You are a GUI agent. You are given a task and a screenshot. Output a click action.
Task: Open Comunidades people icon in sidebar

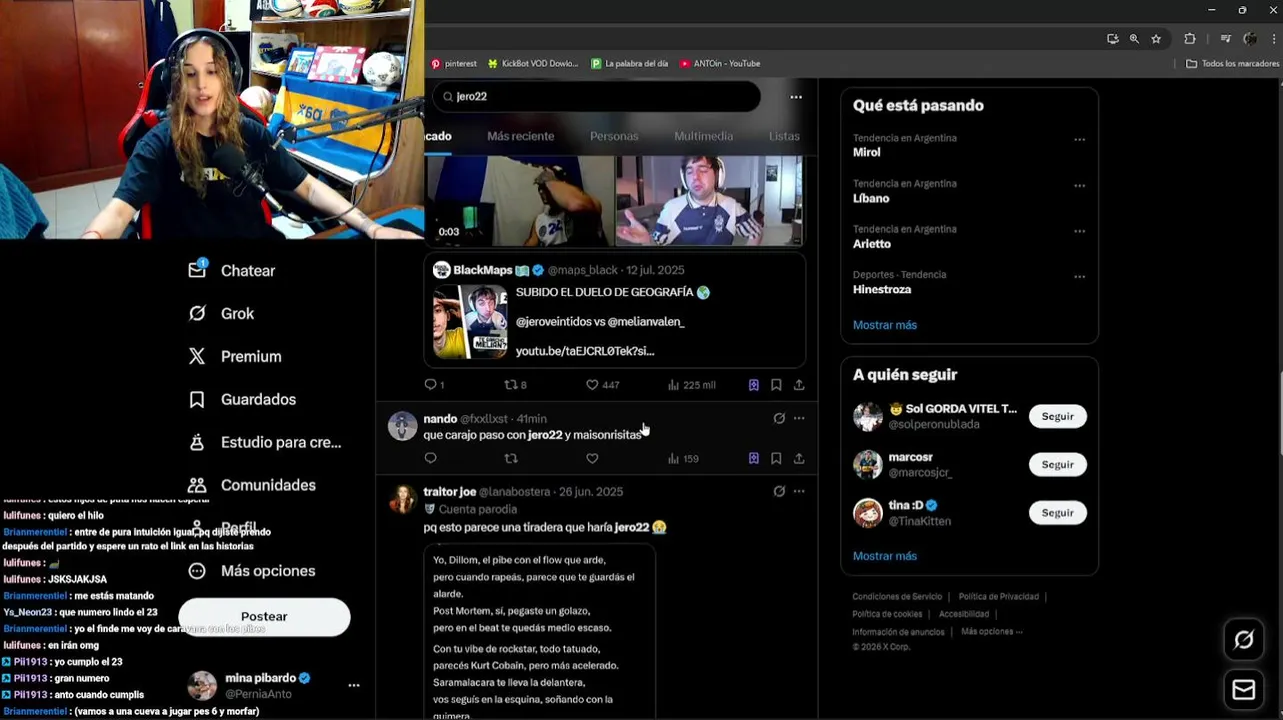pos(197,485)
